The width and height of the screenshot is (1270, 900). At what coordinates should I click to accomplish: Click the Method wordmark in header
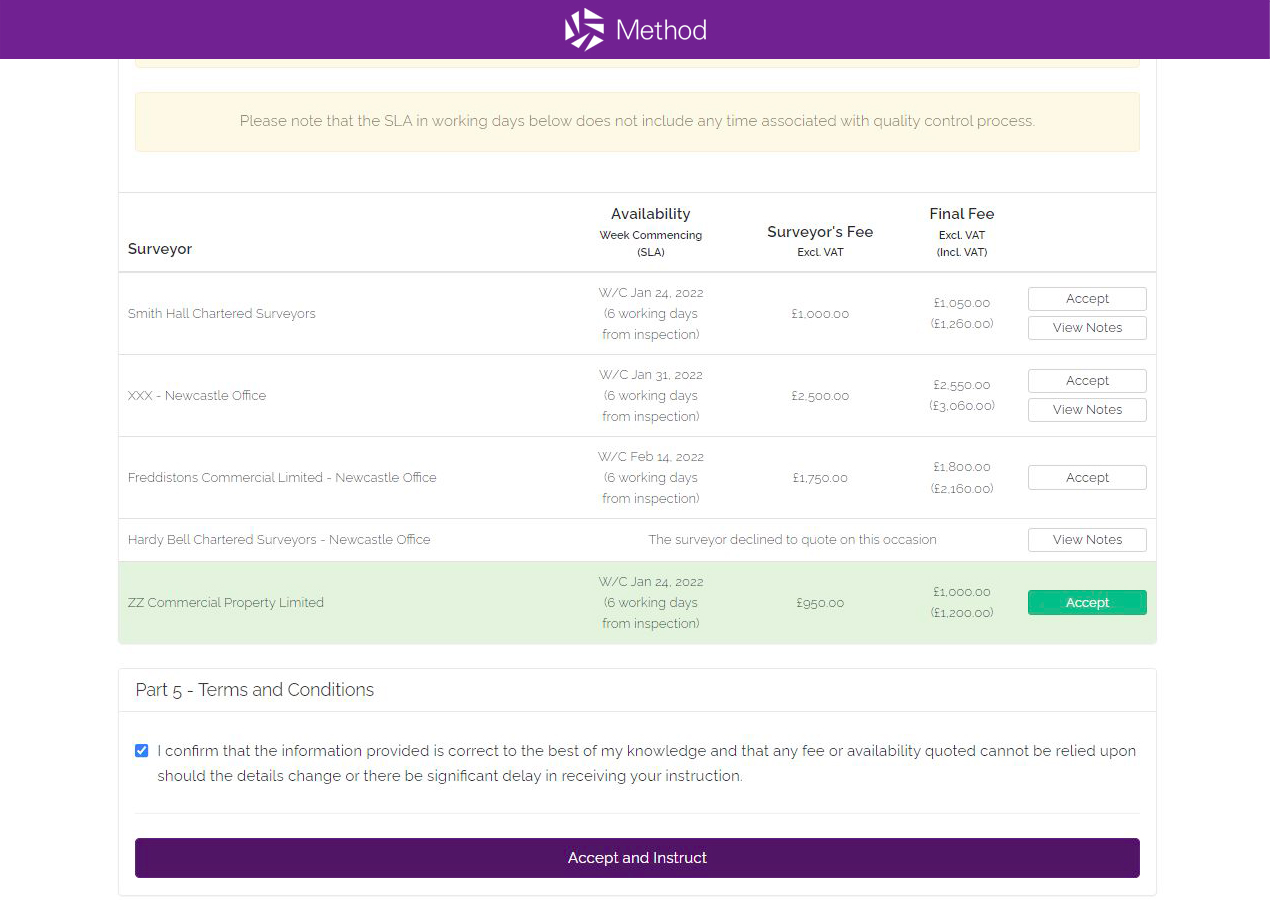point(661,30)
